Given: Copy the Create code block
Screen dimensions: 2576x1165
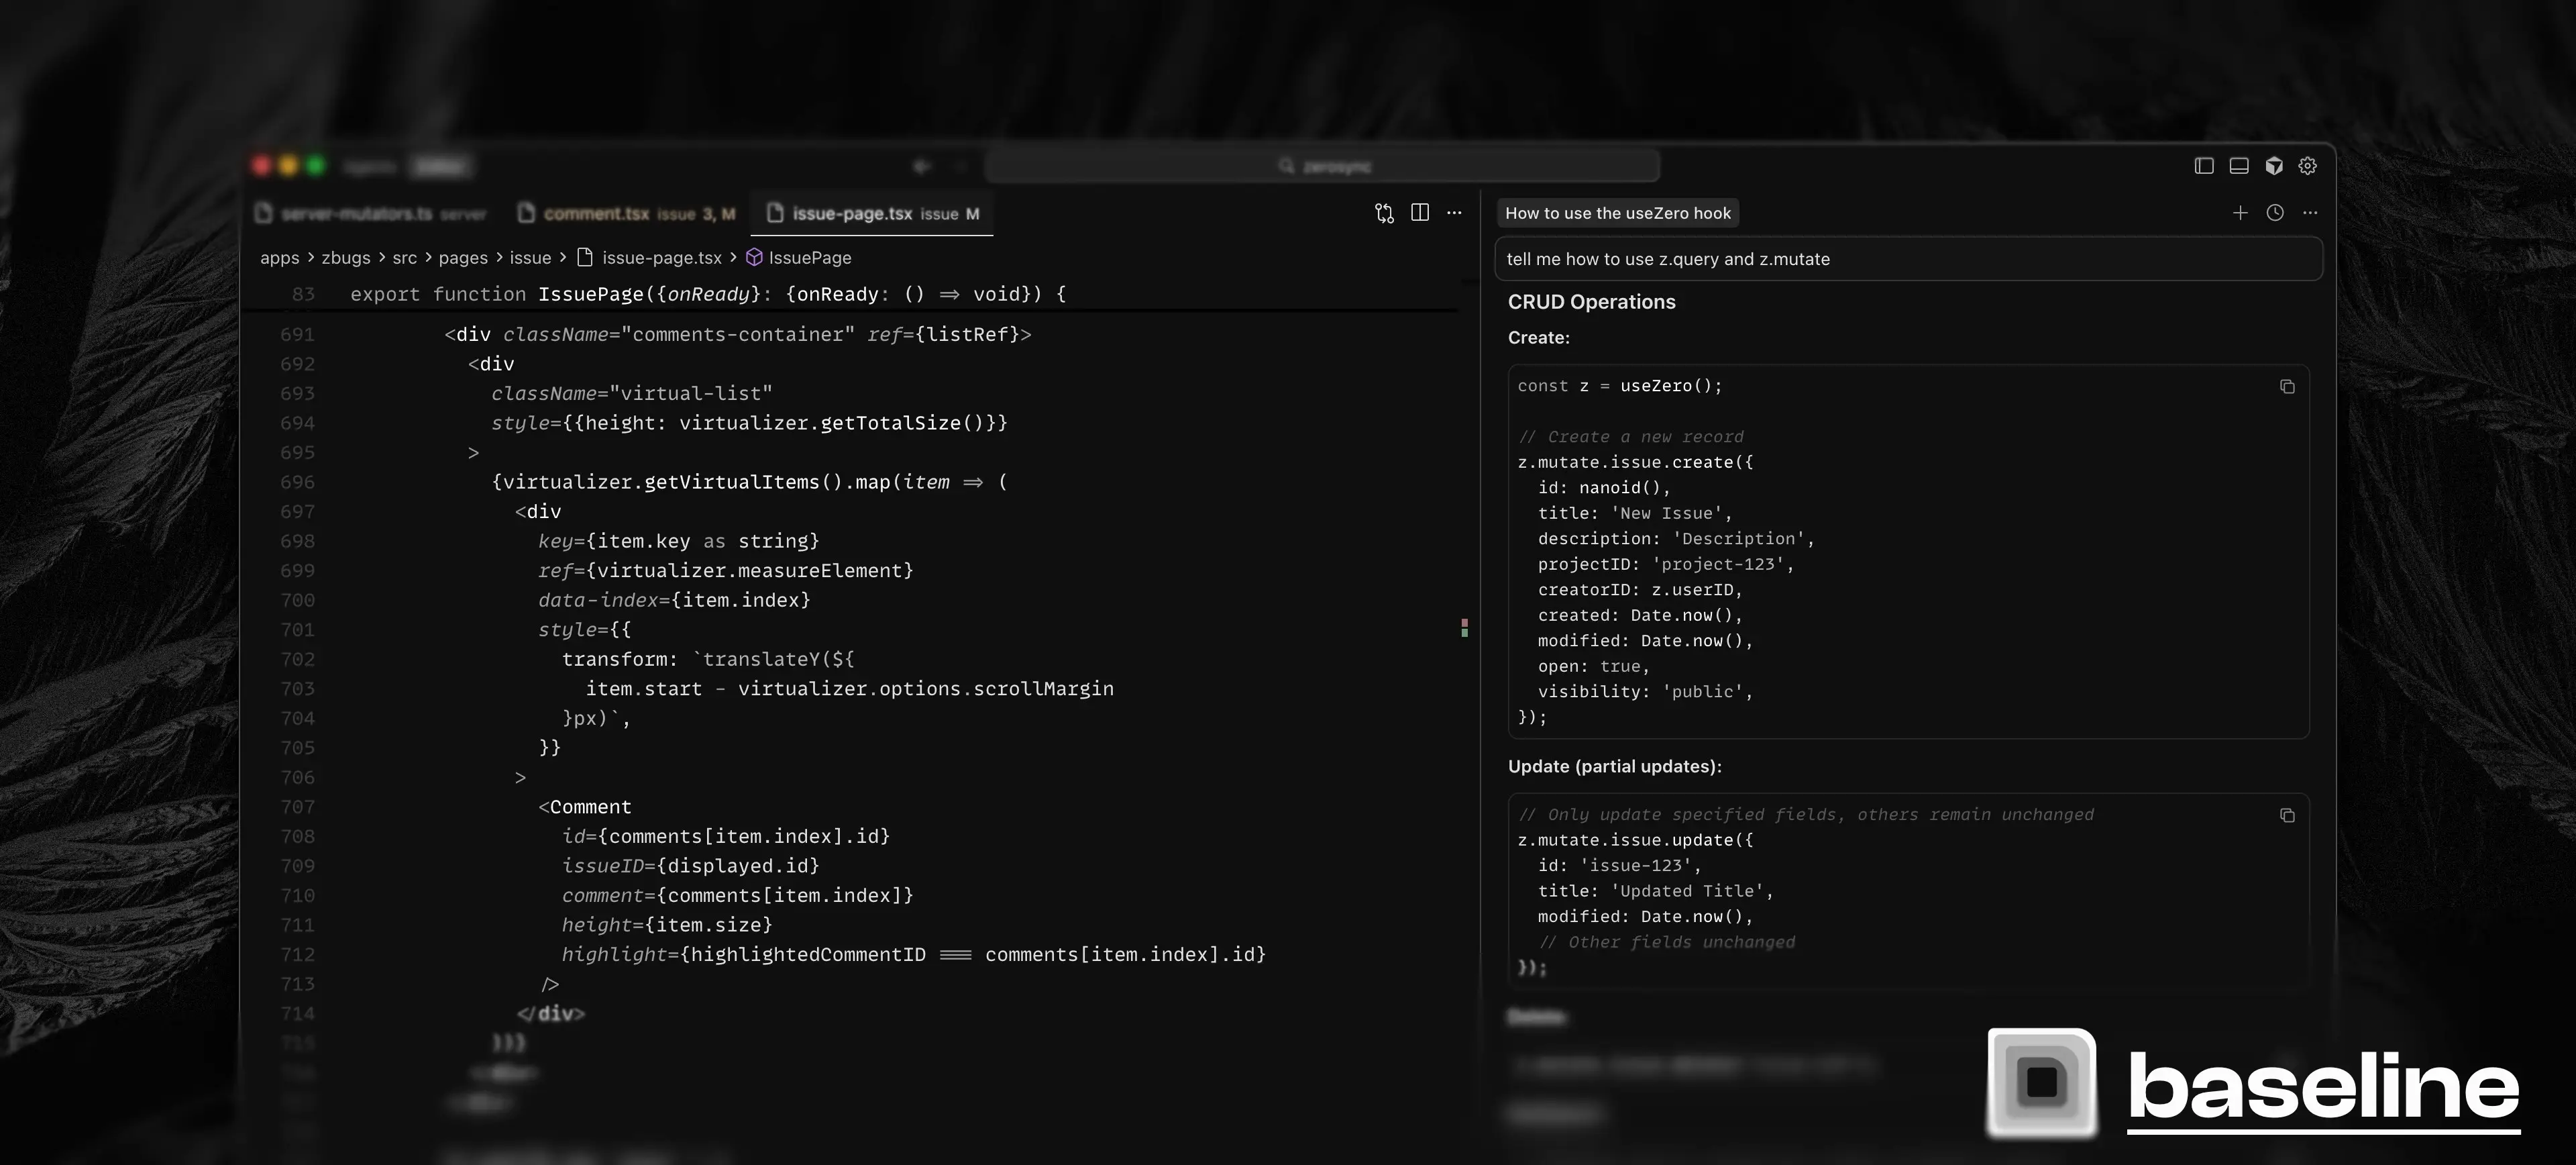Looking at the screenshot, I should [2287, 387].
